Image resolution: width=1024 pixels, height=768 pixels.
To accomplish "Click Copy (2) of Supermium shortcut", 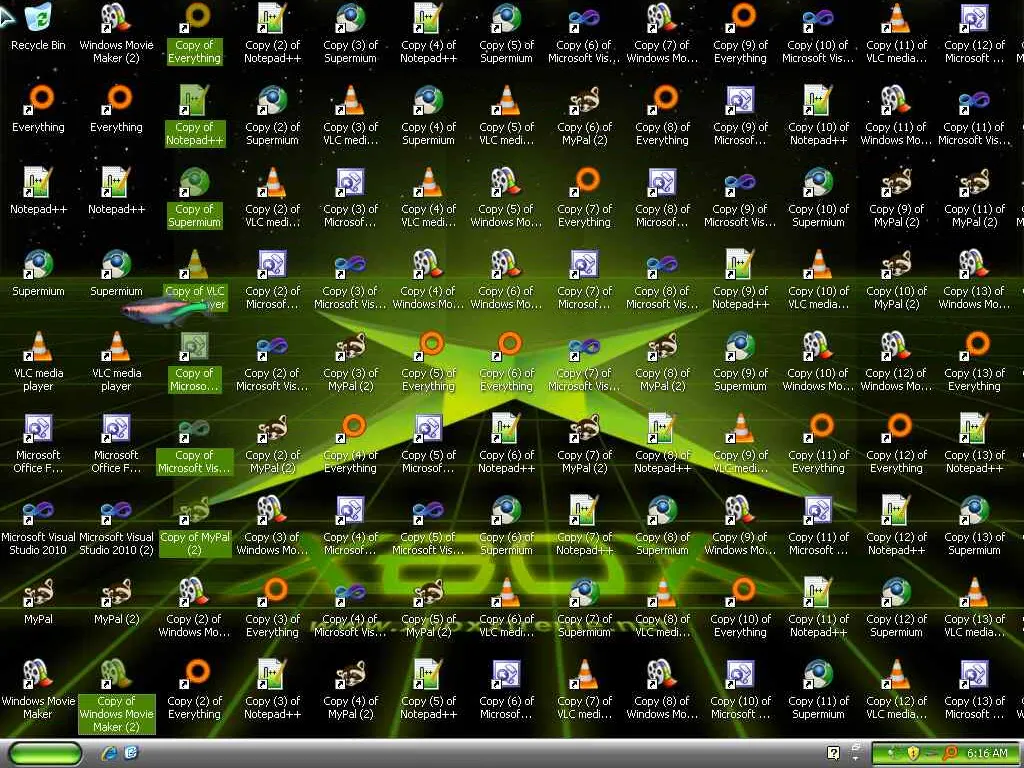I will pyautogui.click(x=272, y=115).
